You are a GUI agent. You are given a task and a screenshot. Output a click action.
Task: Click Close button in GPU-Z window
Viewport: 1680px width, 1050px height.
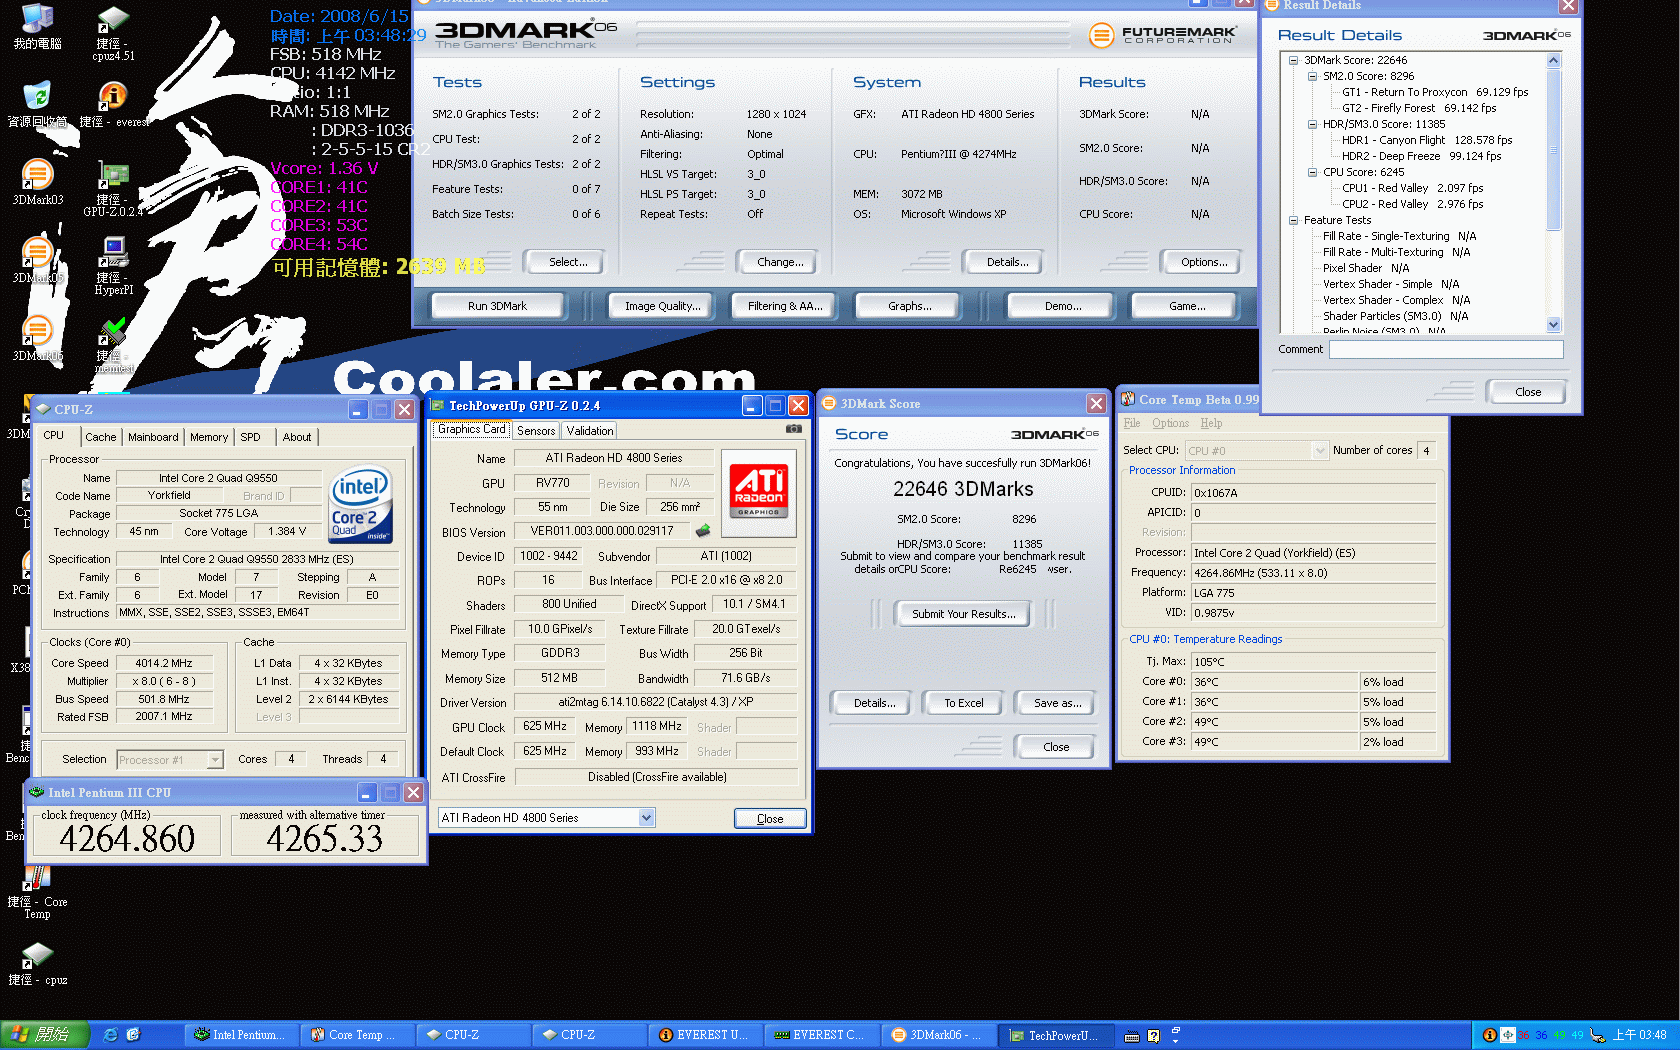click(x=770, y=818)
